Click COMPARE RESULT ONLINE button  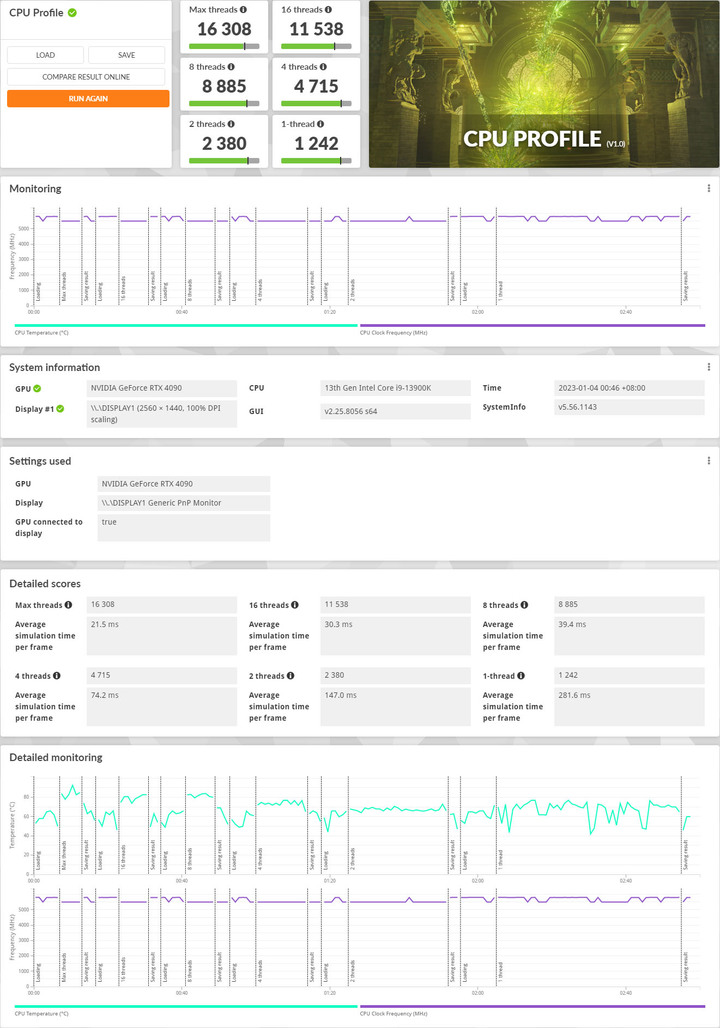pyautogui.click(x=88, y=77)
